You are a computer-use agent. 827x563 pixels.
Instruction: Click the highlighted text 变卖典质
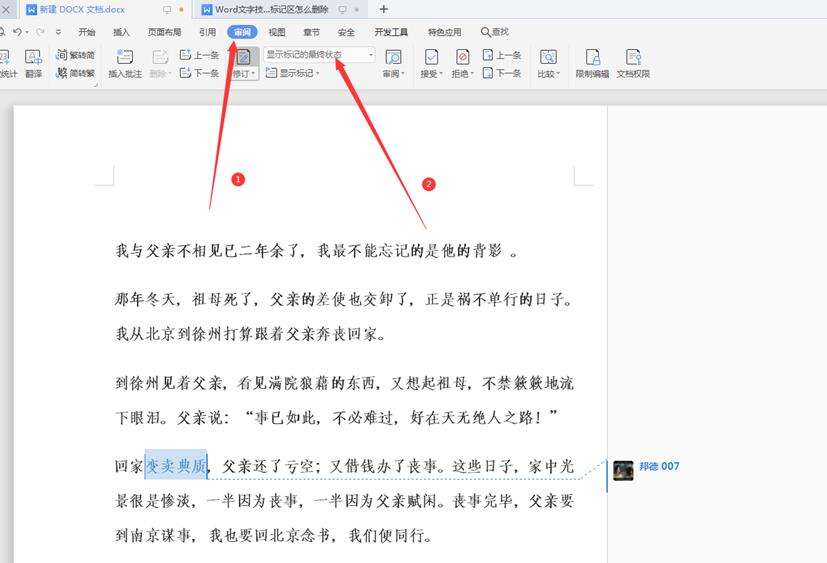[x=176, y=465]
